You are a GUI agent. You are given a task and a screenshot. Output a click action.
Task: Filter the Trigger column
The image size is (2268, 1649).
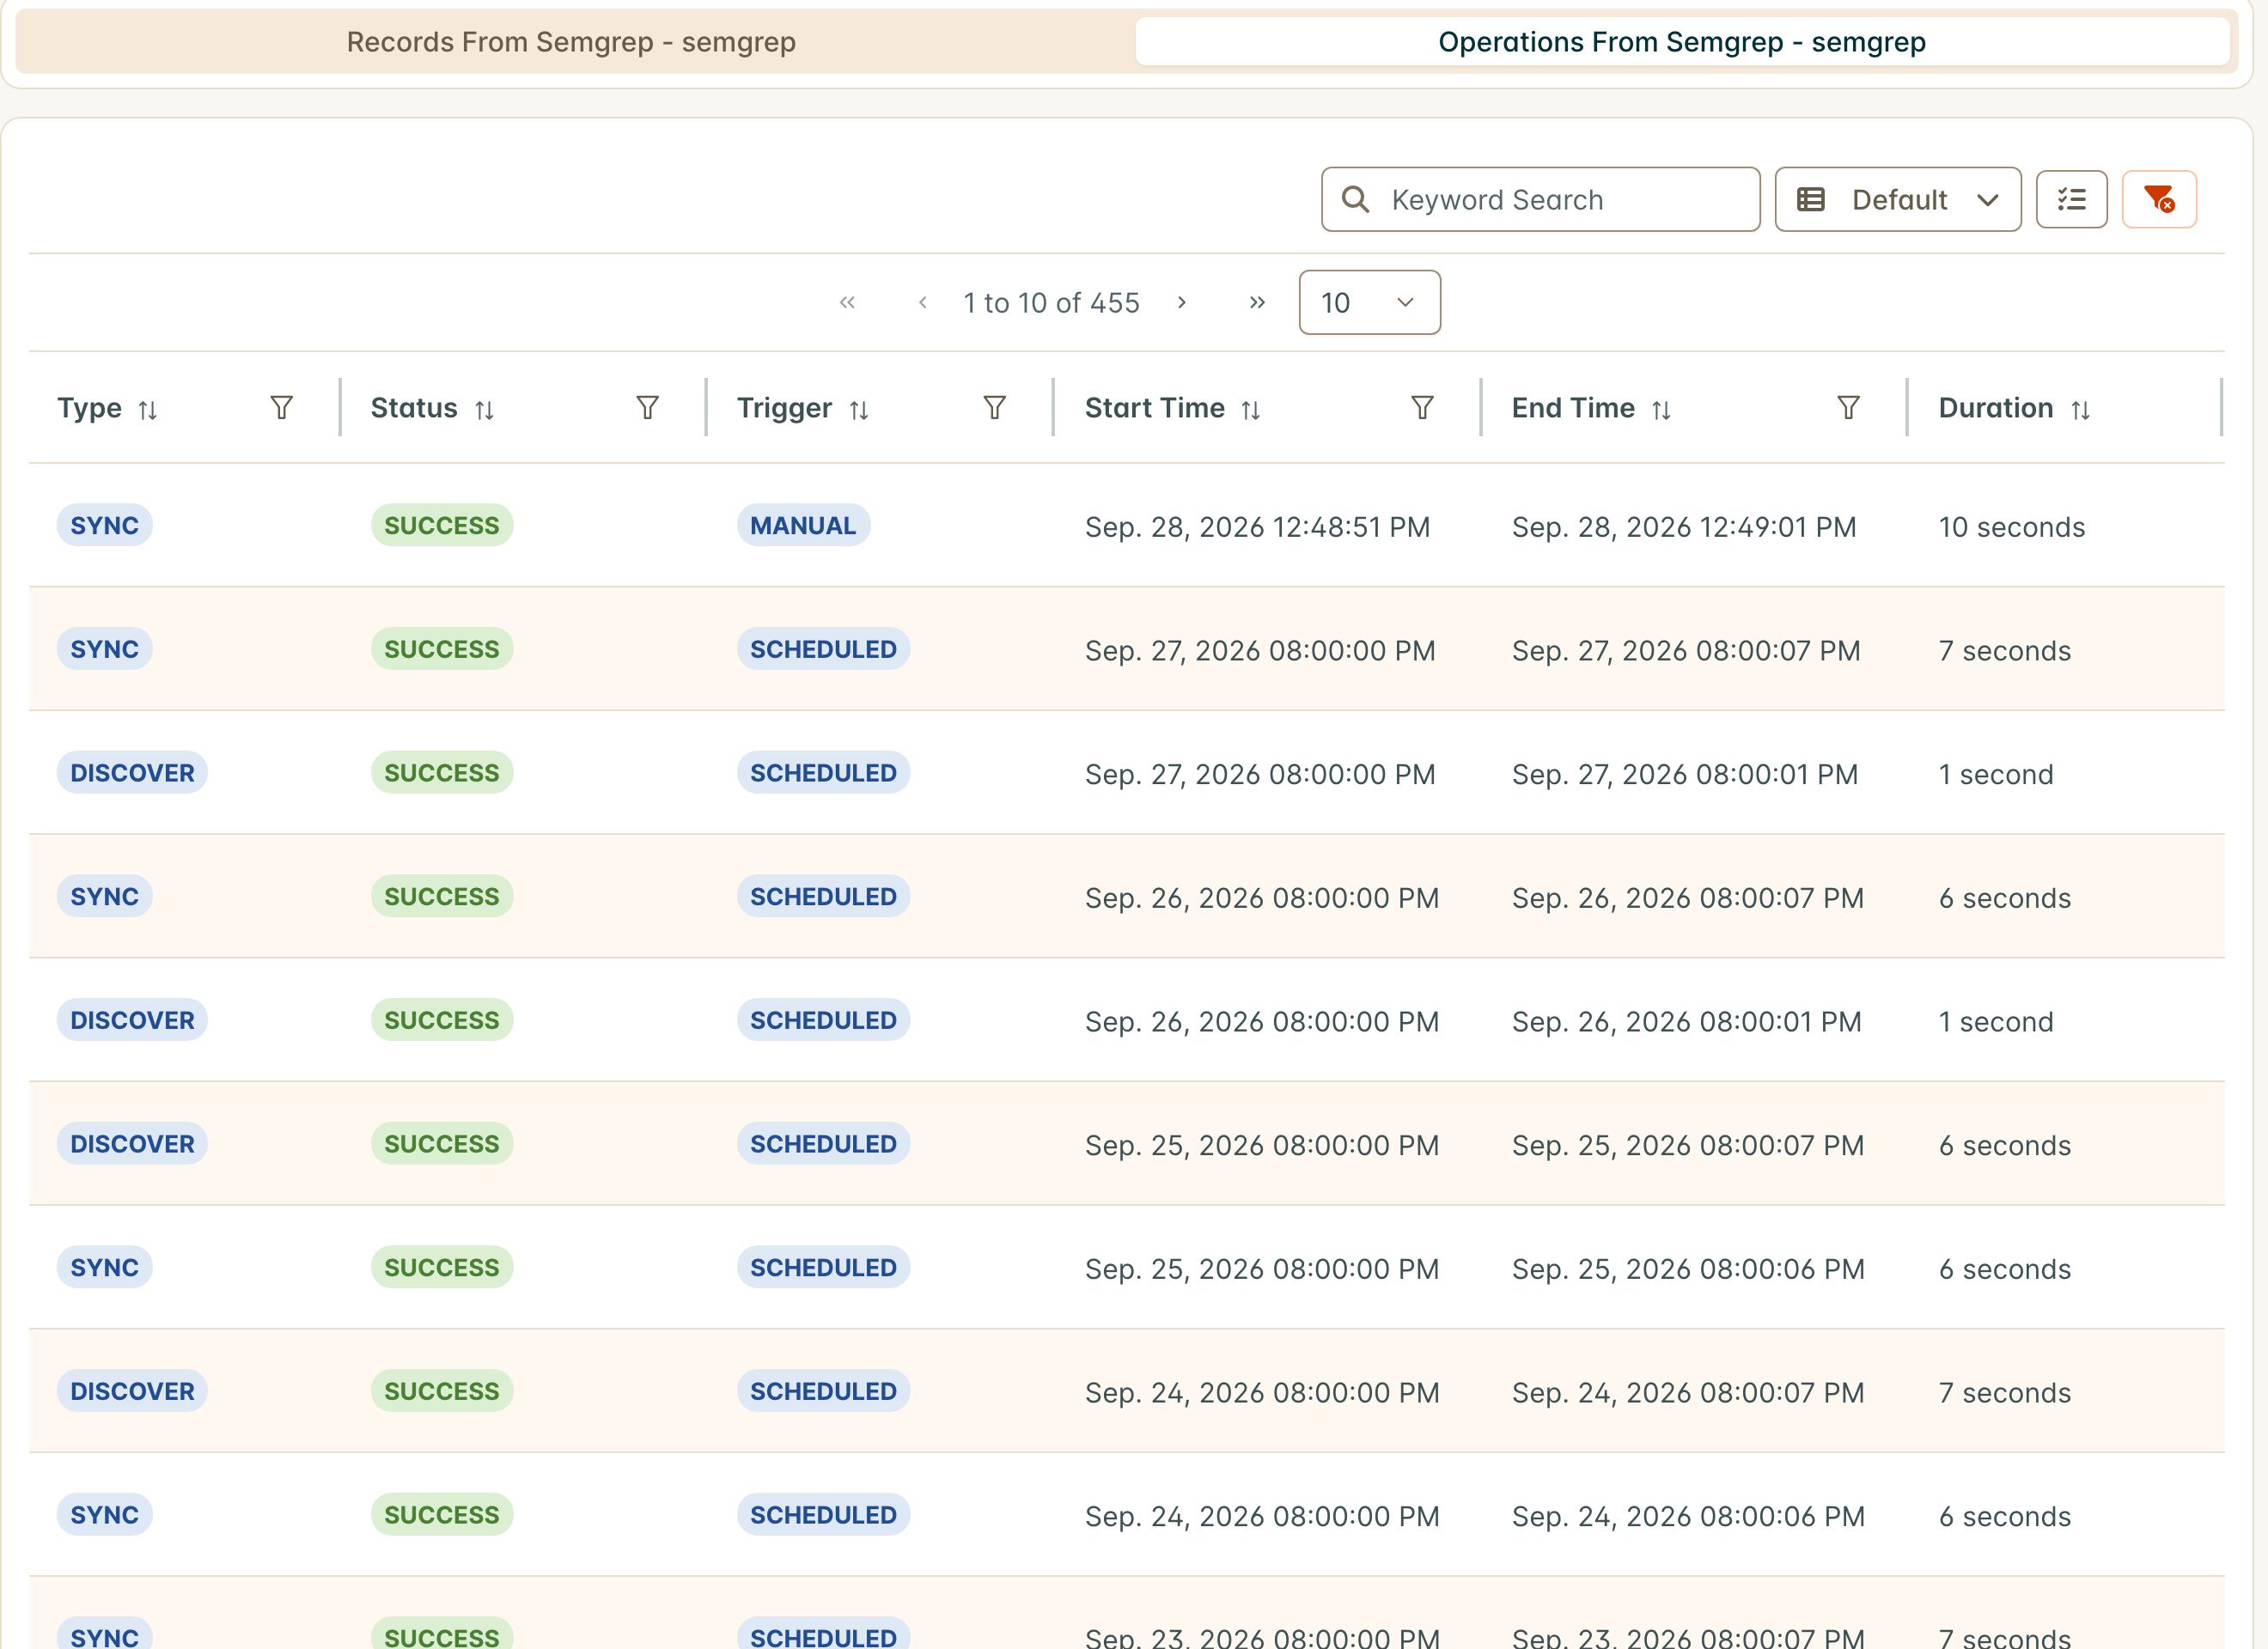point(995,408)
